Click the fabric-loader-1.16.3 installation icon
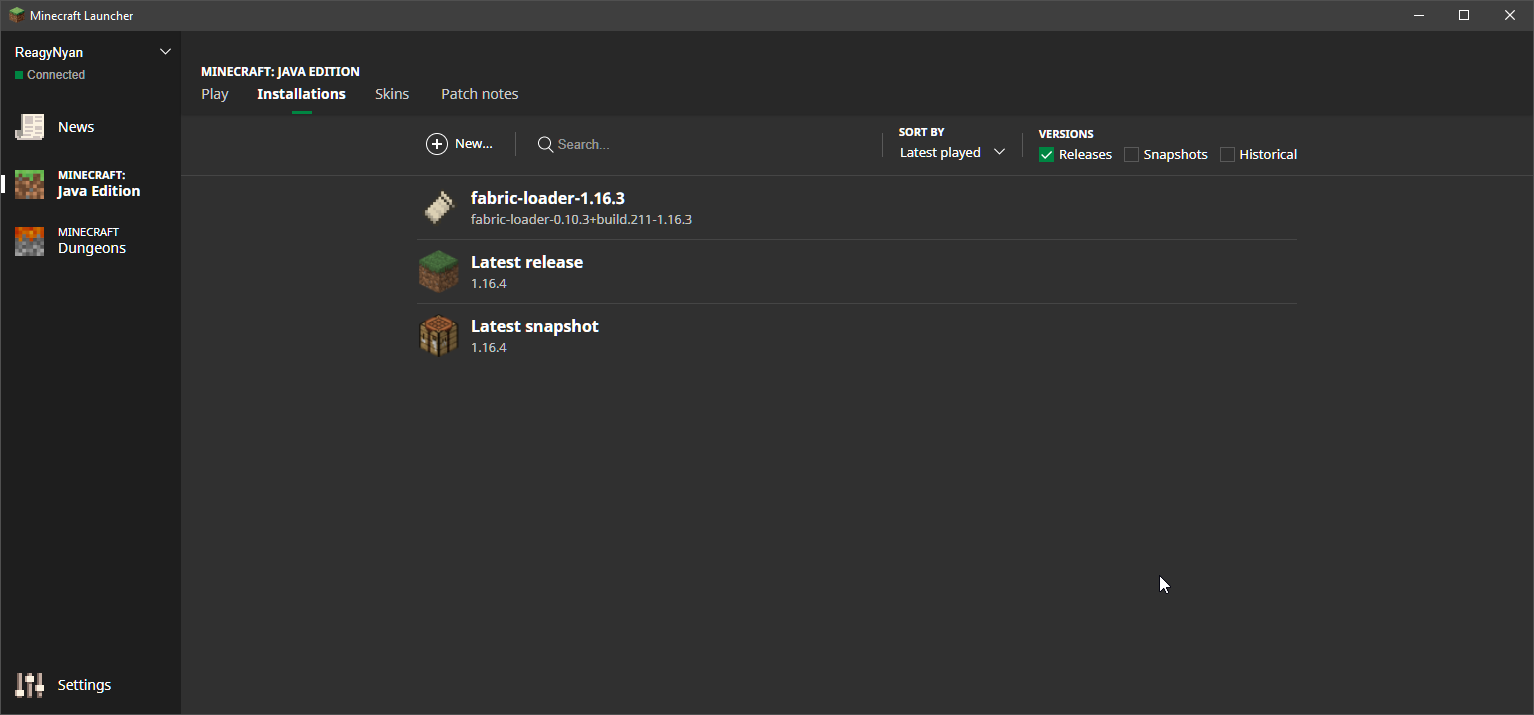This screenshot has width=1534, height=715. pyautogui.click(x=439, y=208)
